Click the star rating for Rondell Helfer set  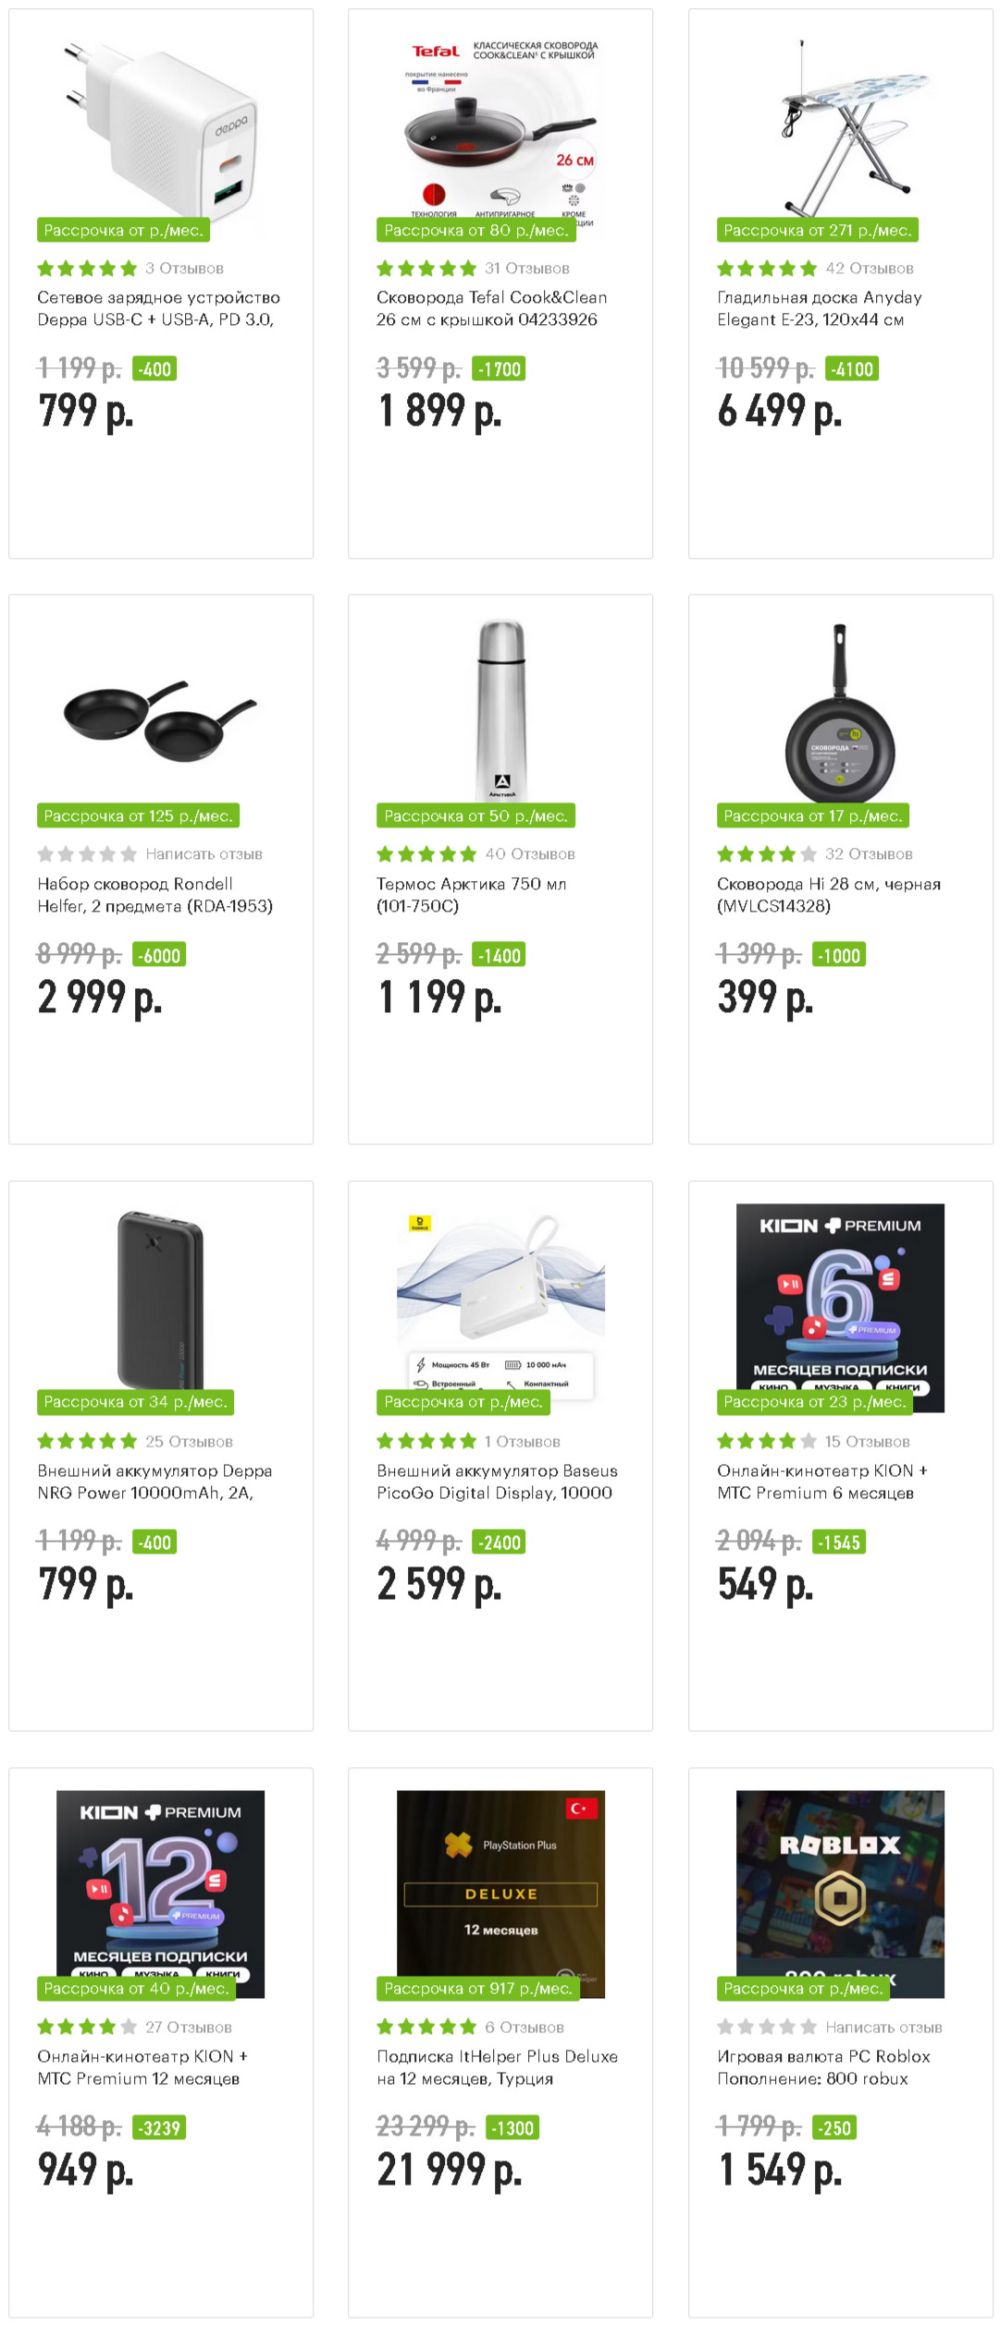[x=87, y=854]
